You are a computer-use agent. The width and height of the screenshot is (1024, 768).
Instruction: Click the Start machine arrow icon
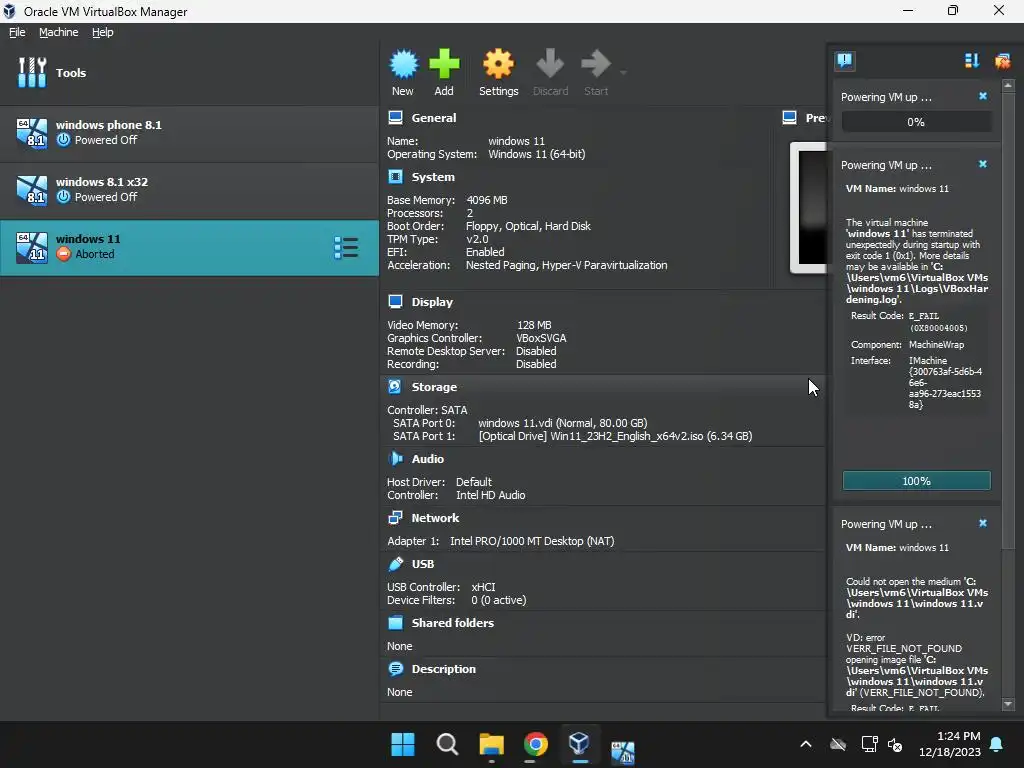pos(596,64)
